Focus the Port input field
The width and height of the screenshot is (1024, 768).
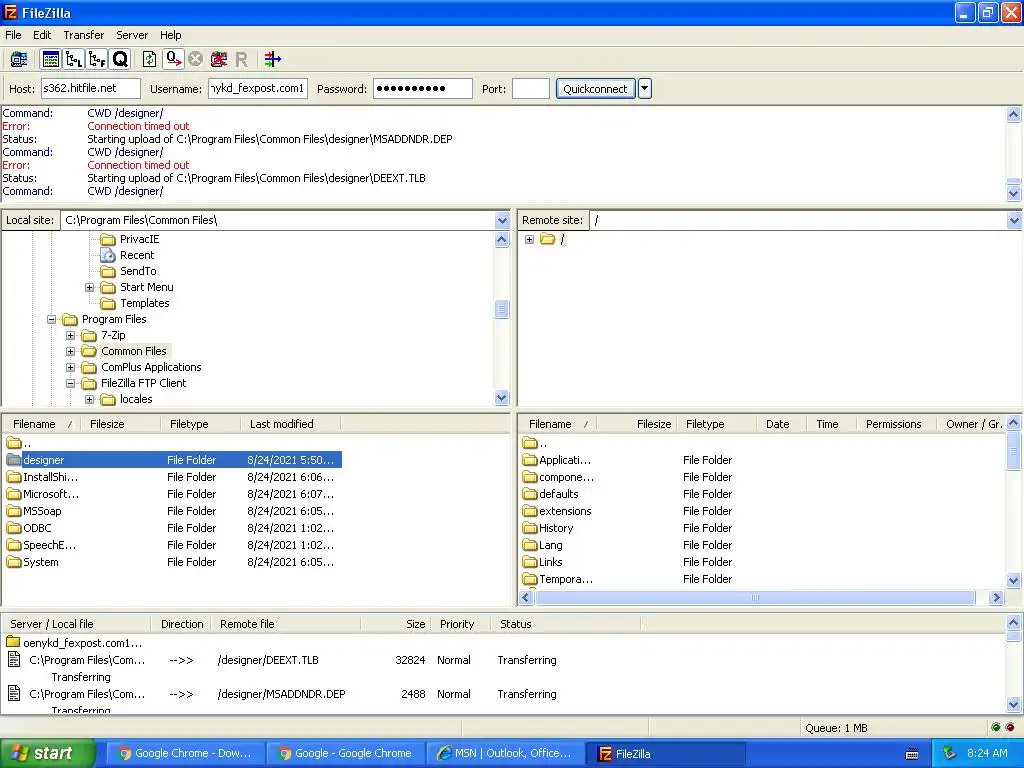click(530, 89)
